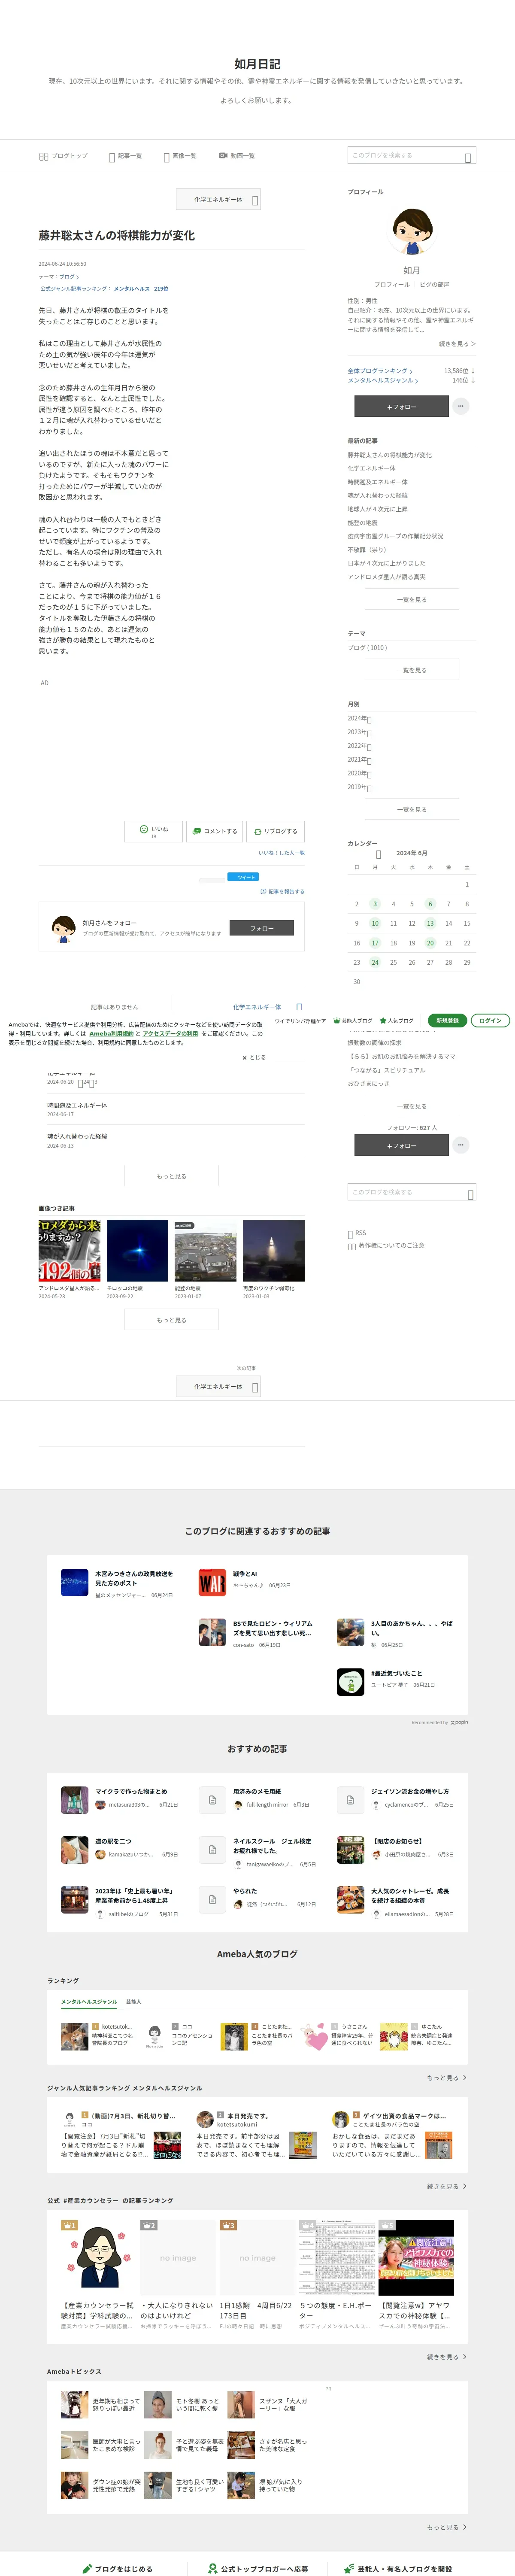
Task: Expand the 2023年 monthly archive
Action: pyautogui.click(x=359, y=732)
